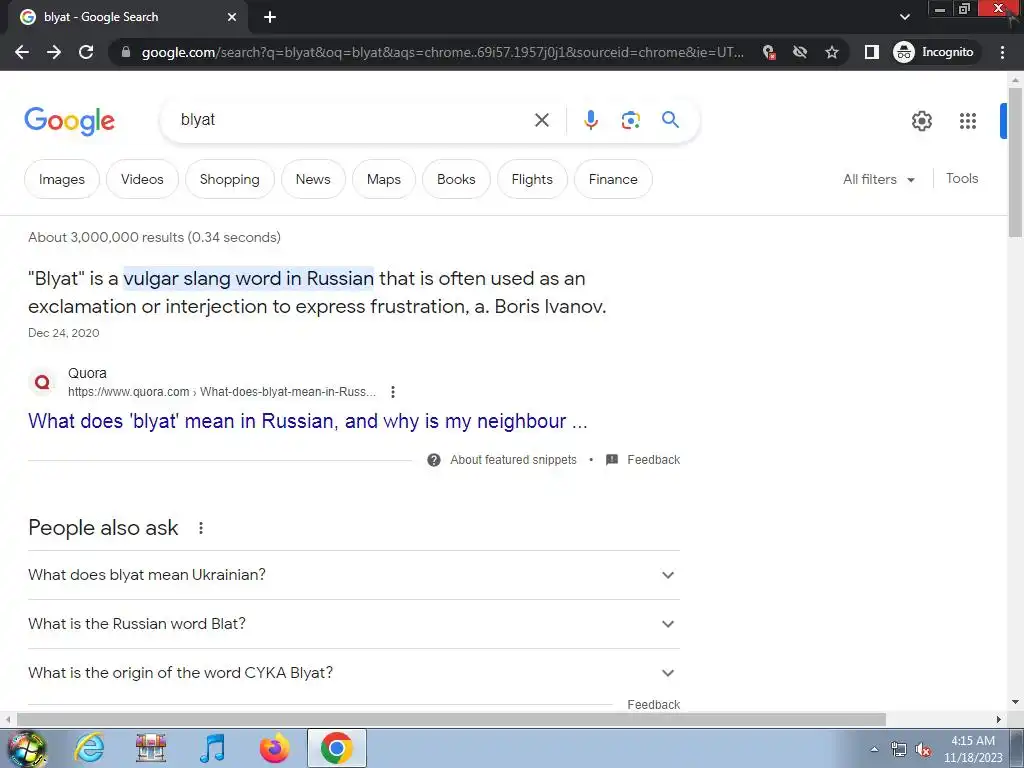Image resolution: width=1024 pixels, height=768 pixels.
Task: Go forward with the browser forward arrow
Action: tap(54, 52)
